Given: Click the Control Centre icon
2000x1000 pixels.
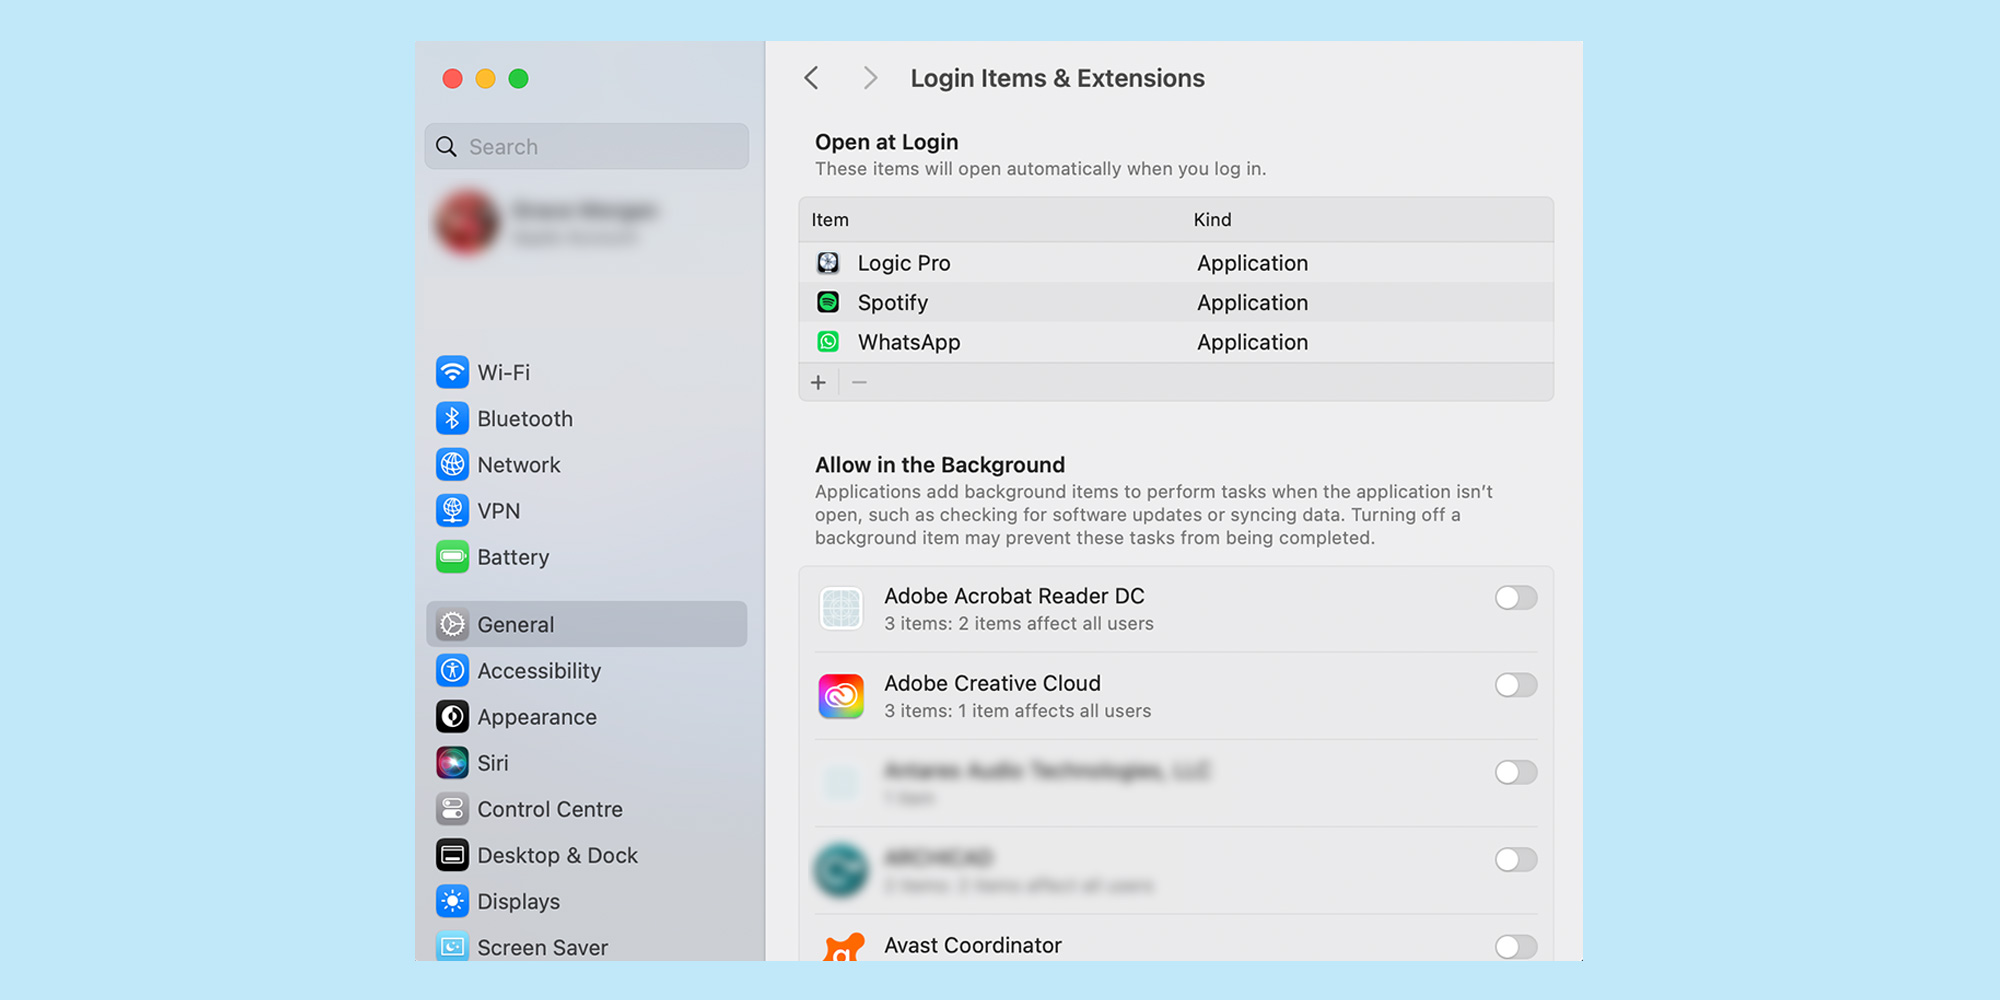Looking at the screenshot, I should click(x=452, y=808).
